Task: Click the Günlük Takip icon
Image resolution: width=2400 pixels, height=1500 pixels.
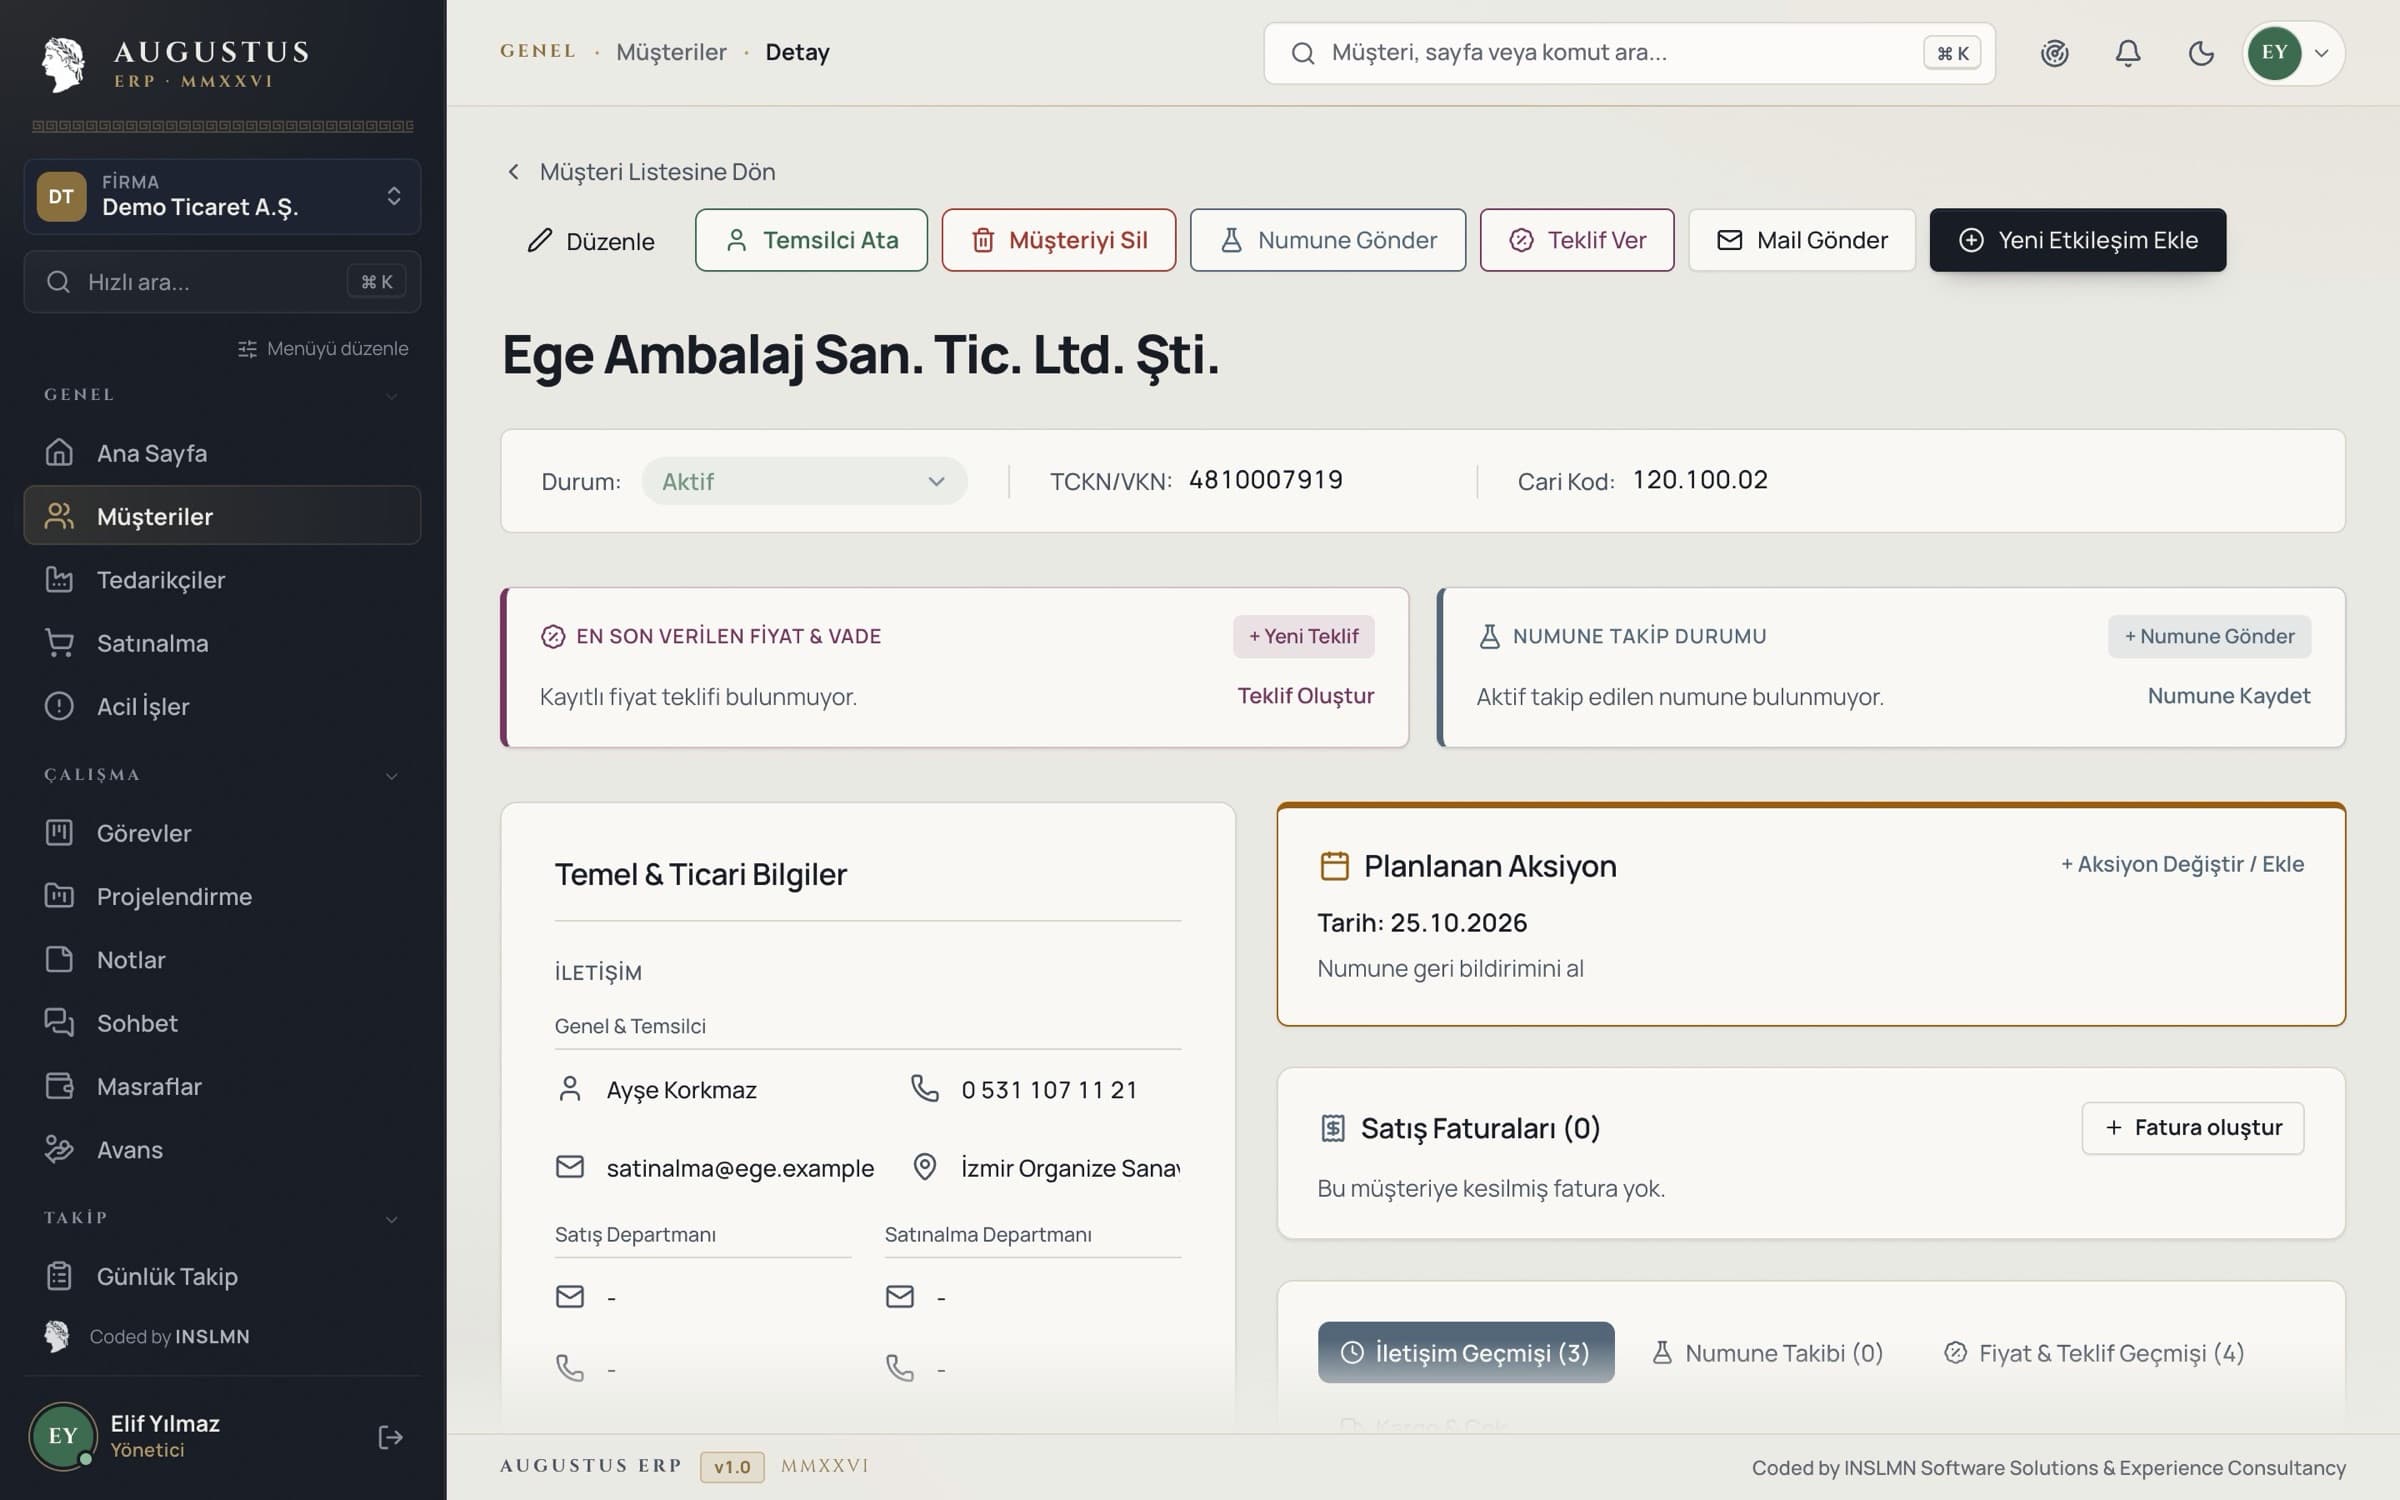Action: [59, 1276]
